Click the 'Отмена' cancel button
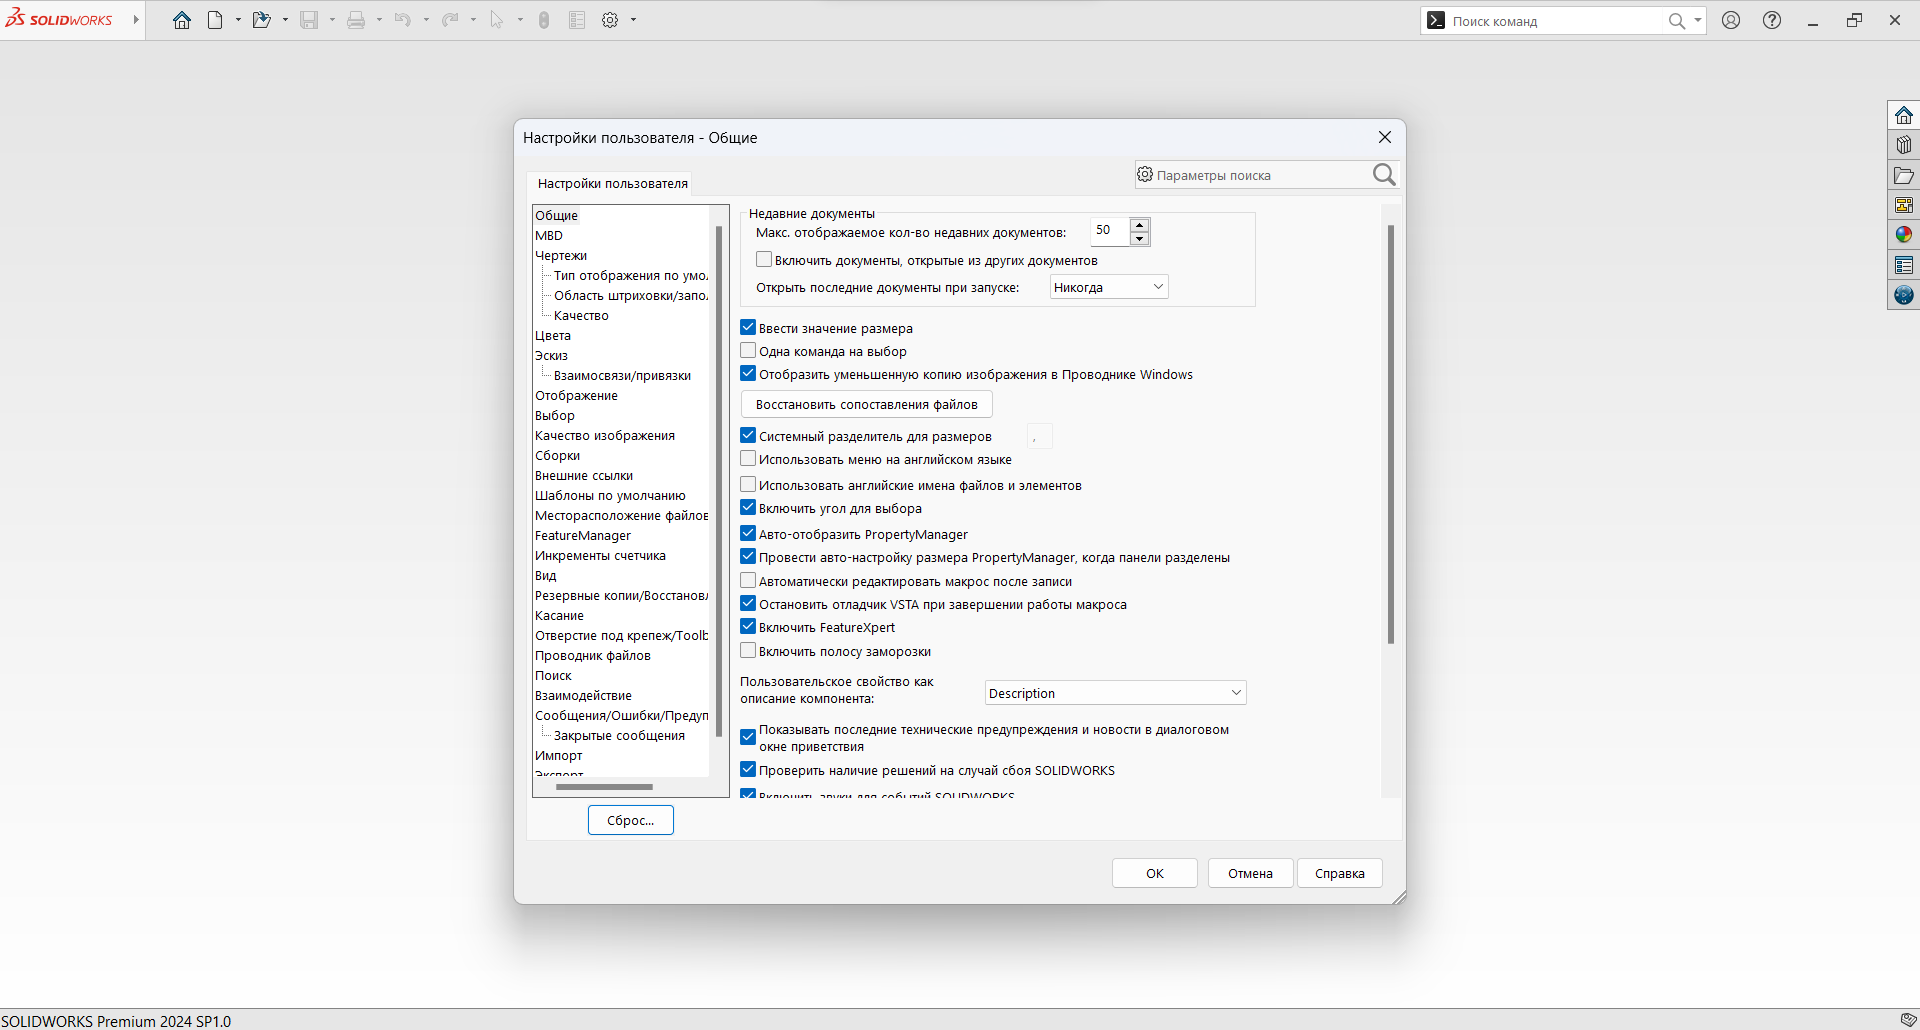 [1251, 873]
